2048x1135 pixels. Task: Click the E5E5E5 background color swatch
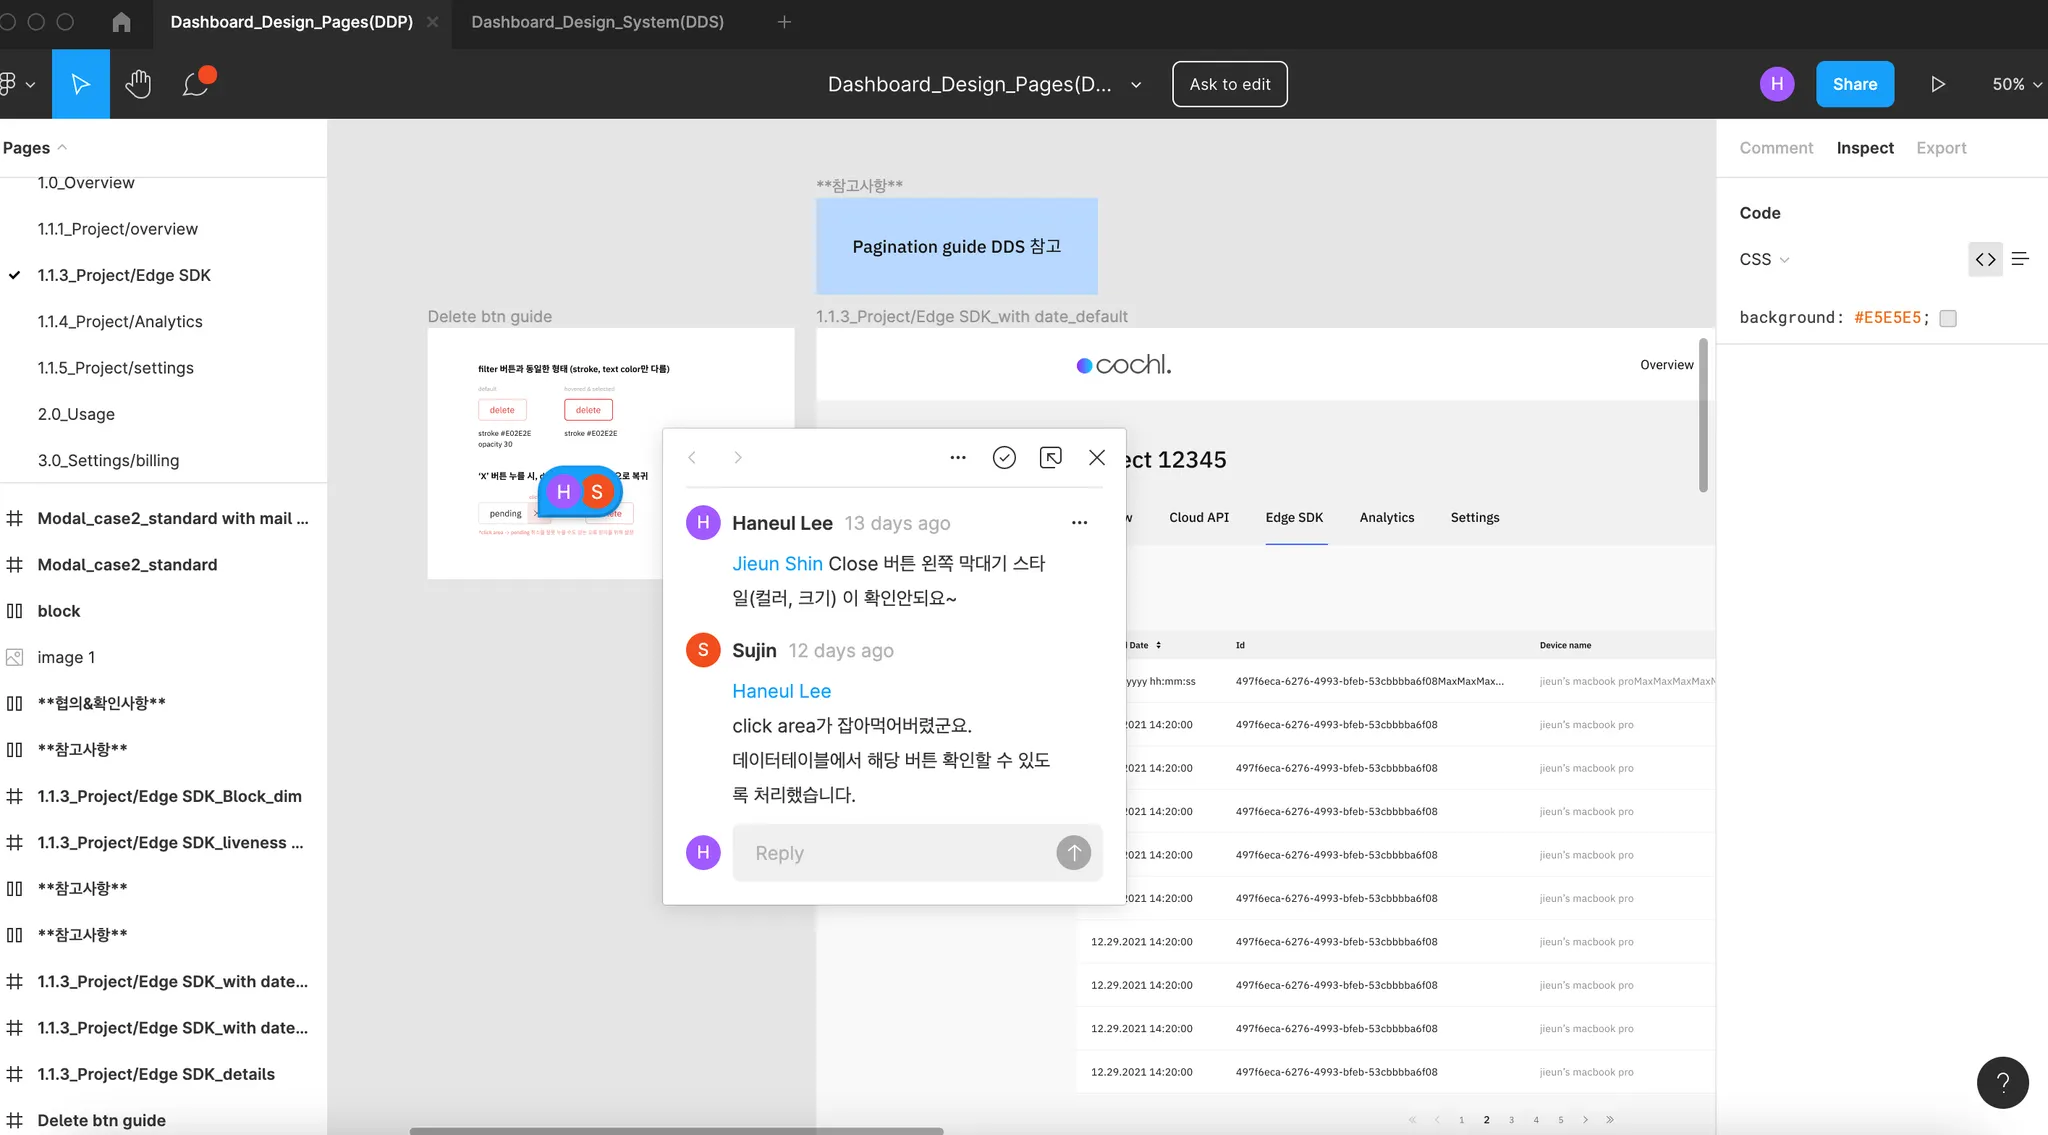pos(1947,318)
